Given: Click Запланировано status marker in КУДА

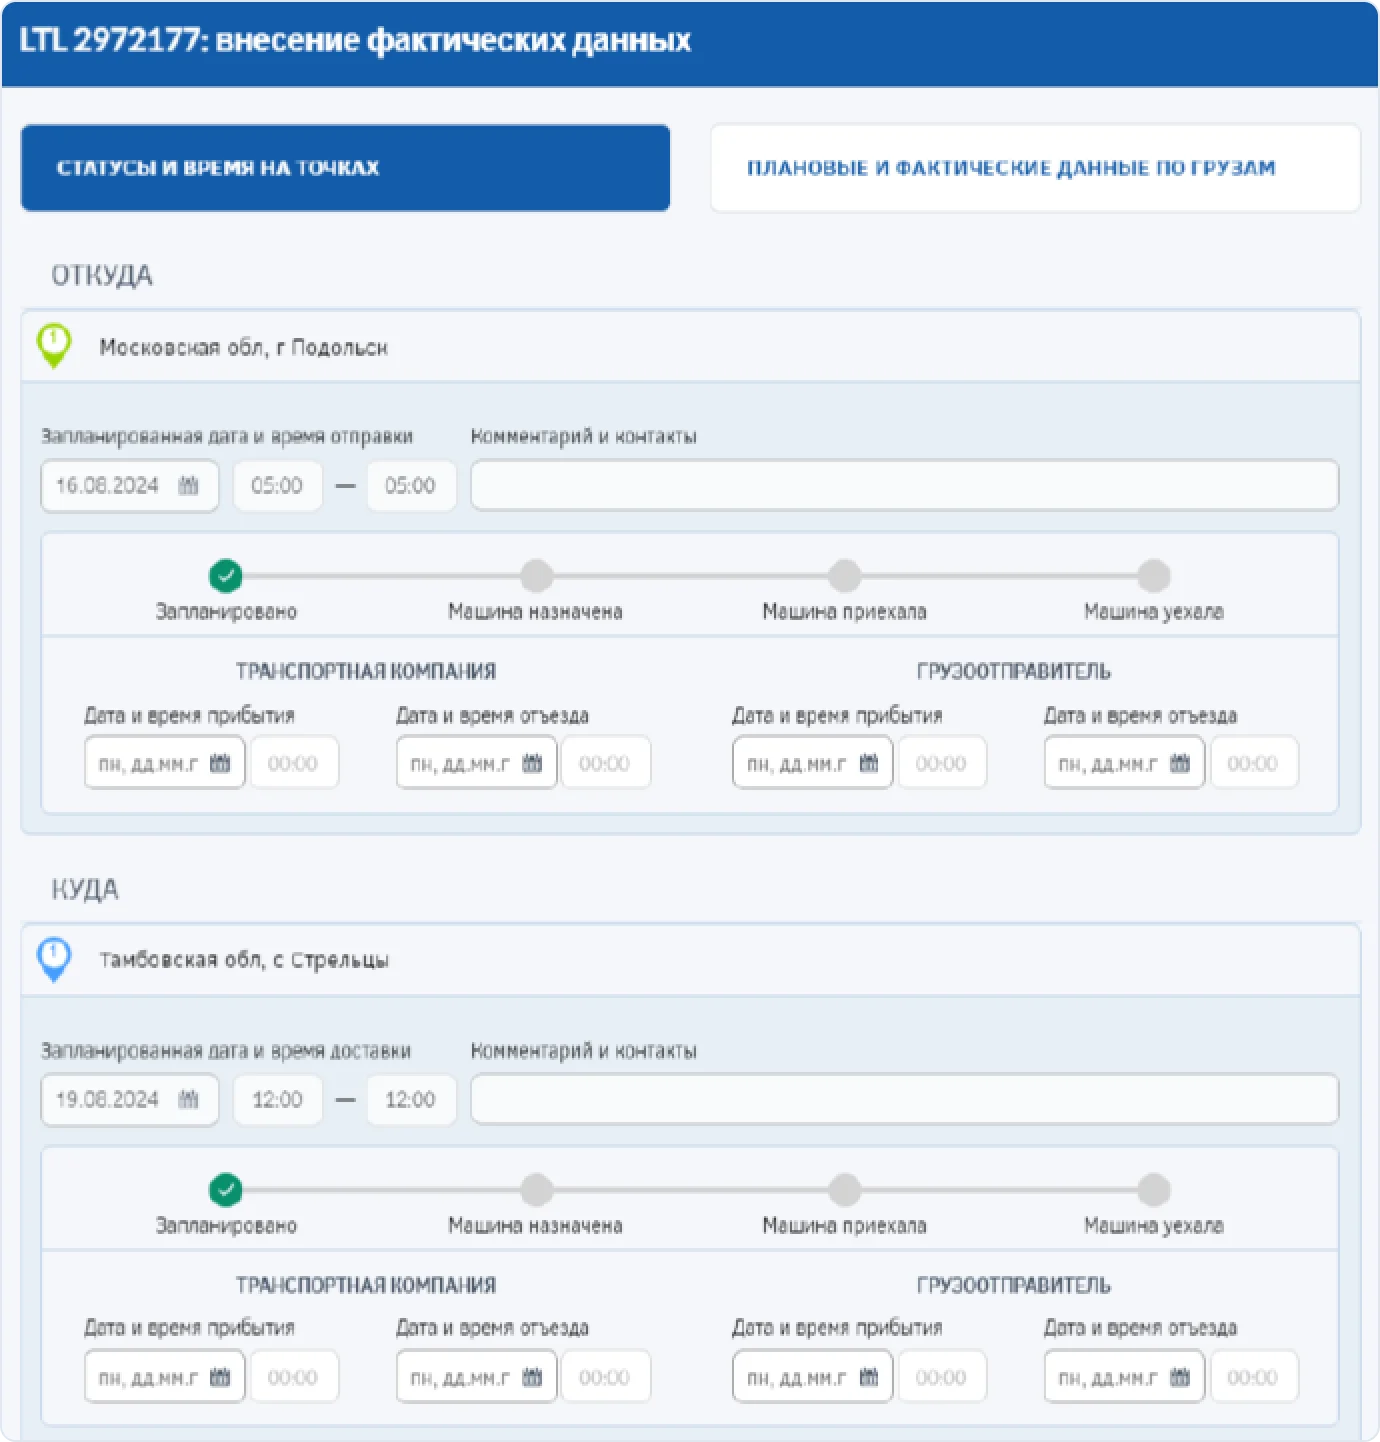Looking at the screenshot, I should (226, 1190).
